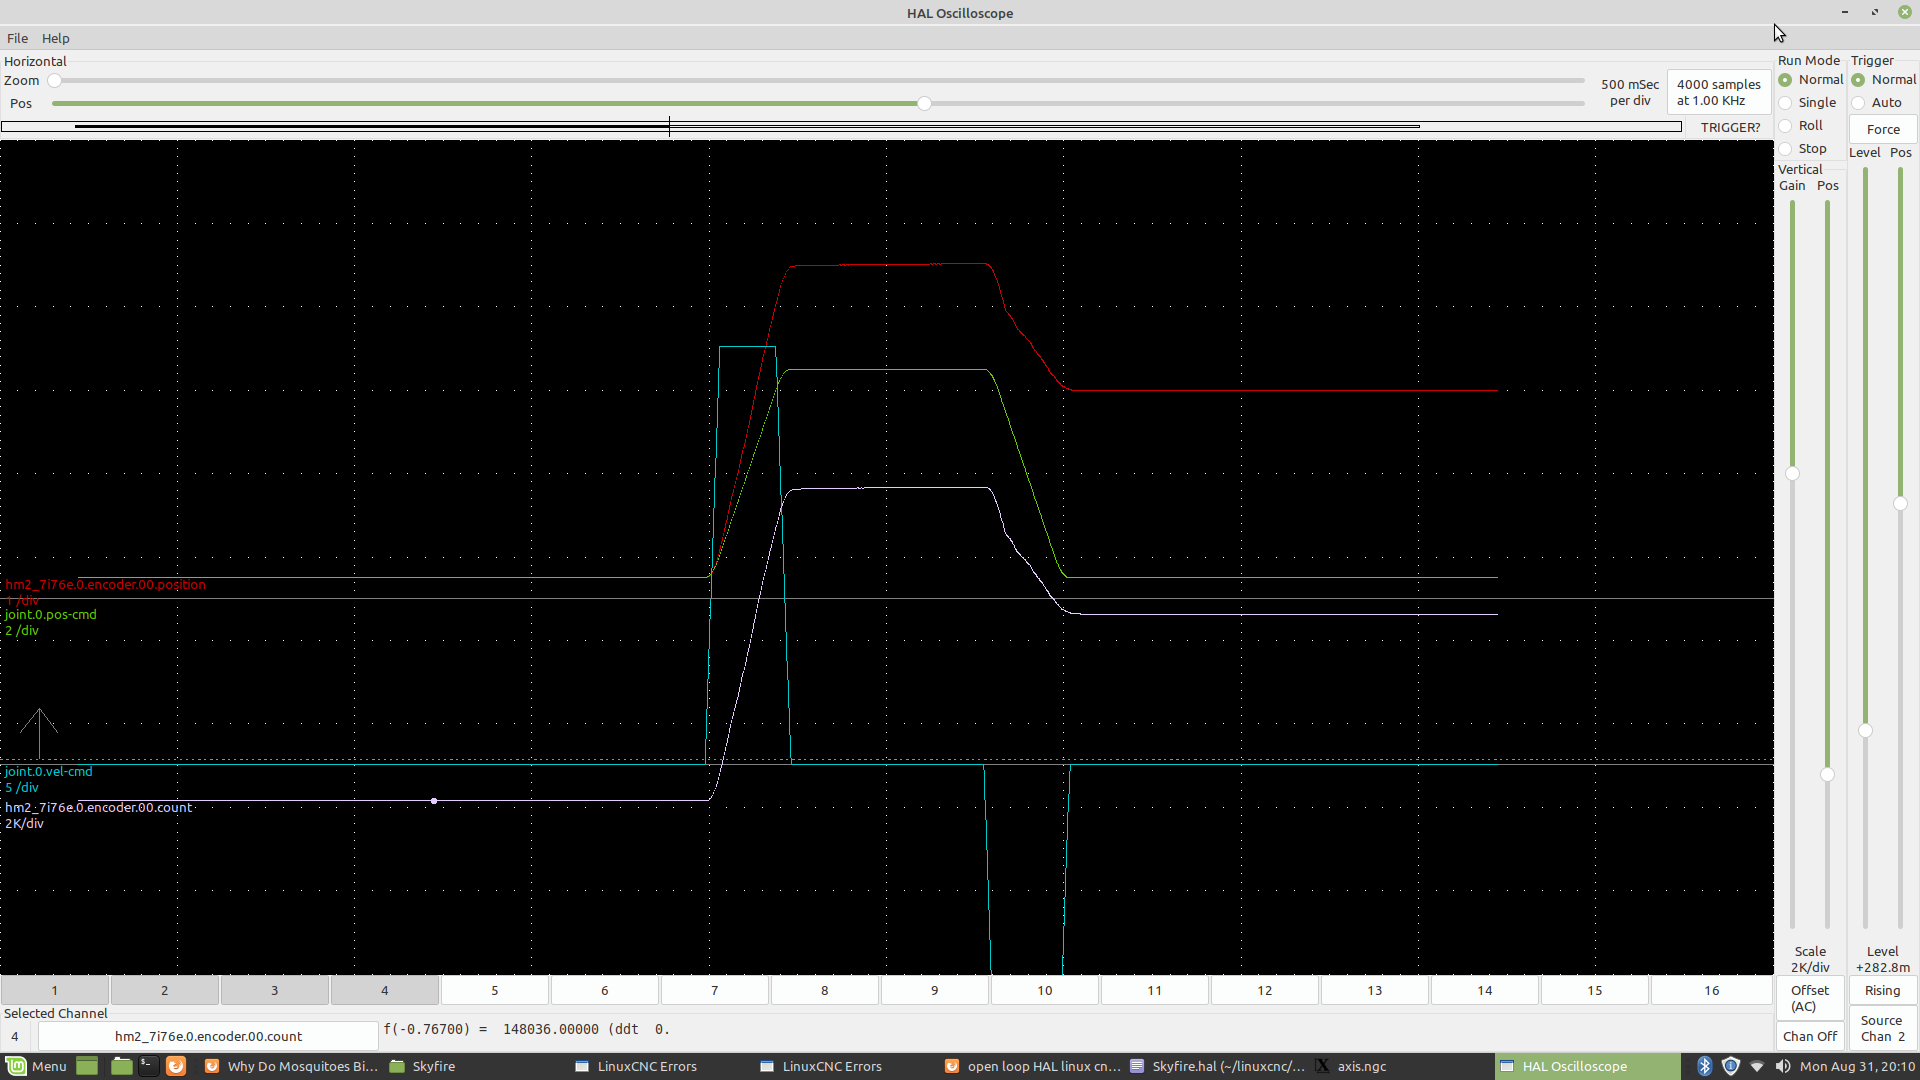
Task: Toggle the Rising trigger edge button
Action: point(1882,990)
